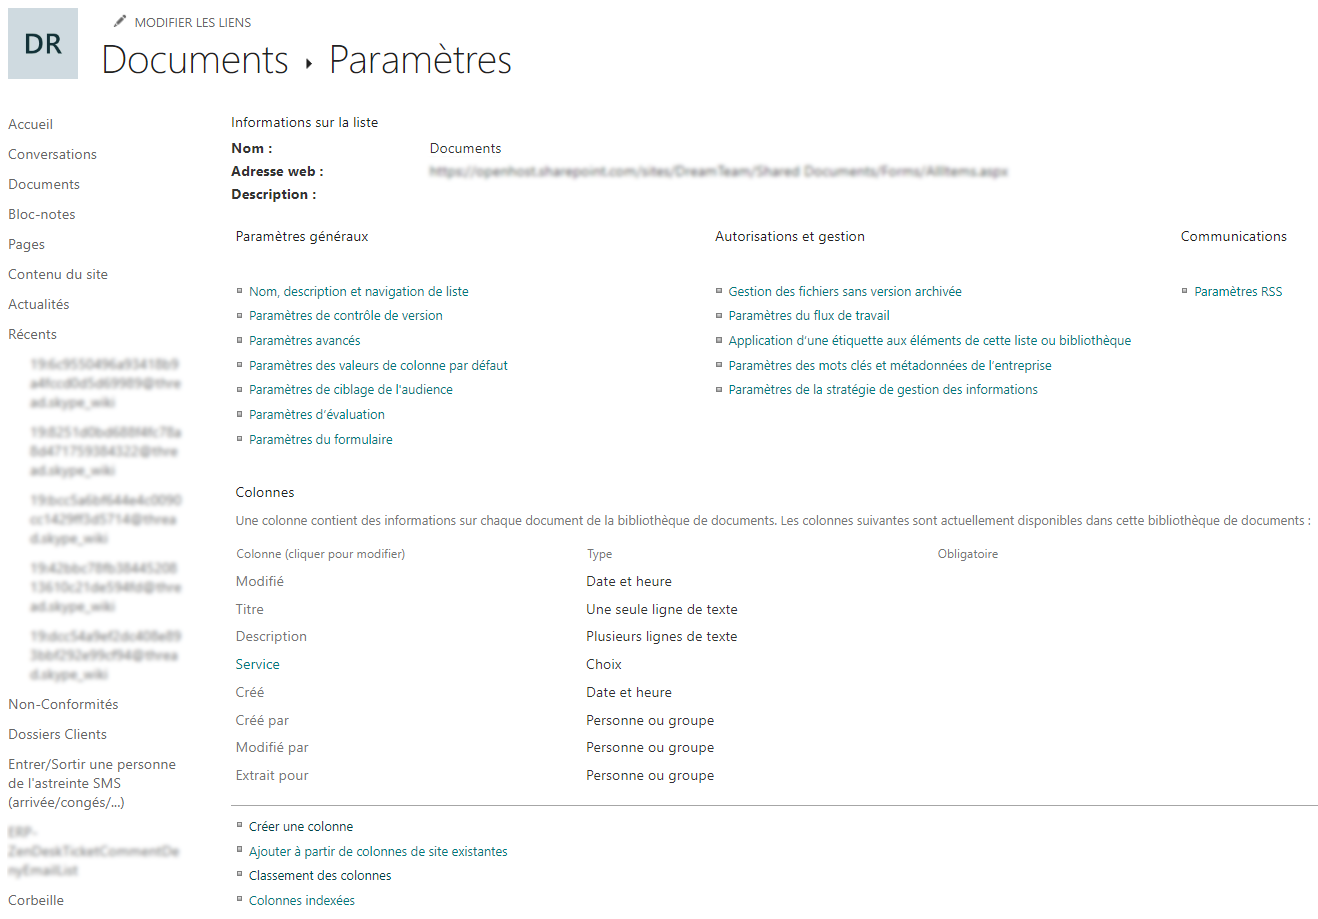
Task: Open Bloc-notes in left navigation
Action: point(42,214)
